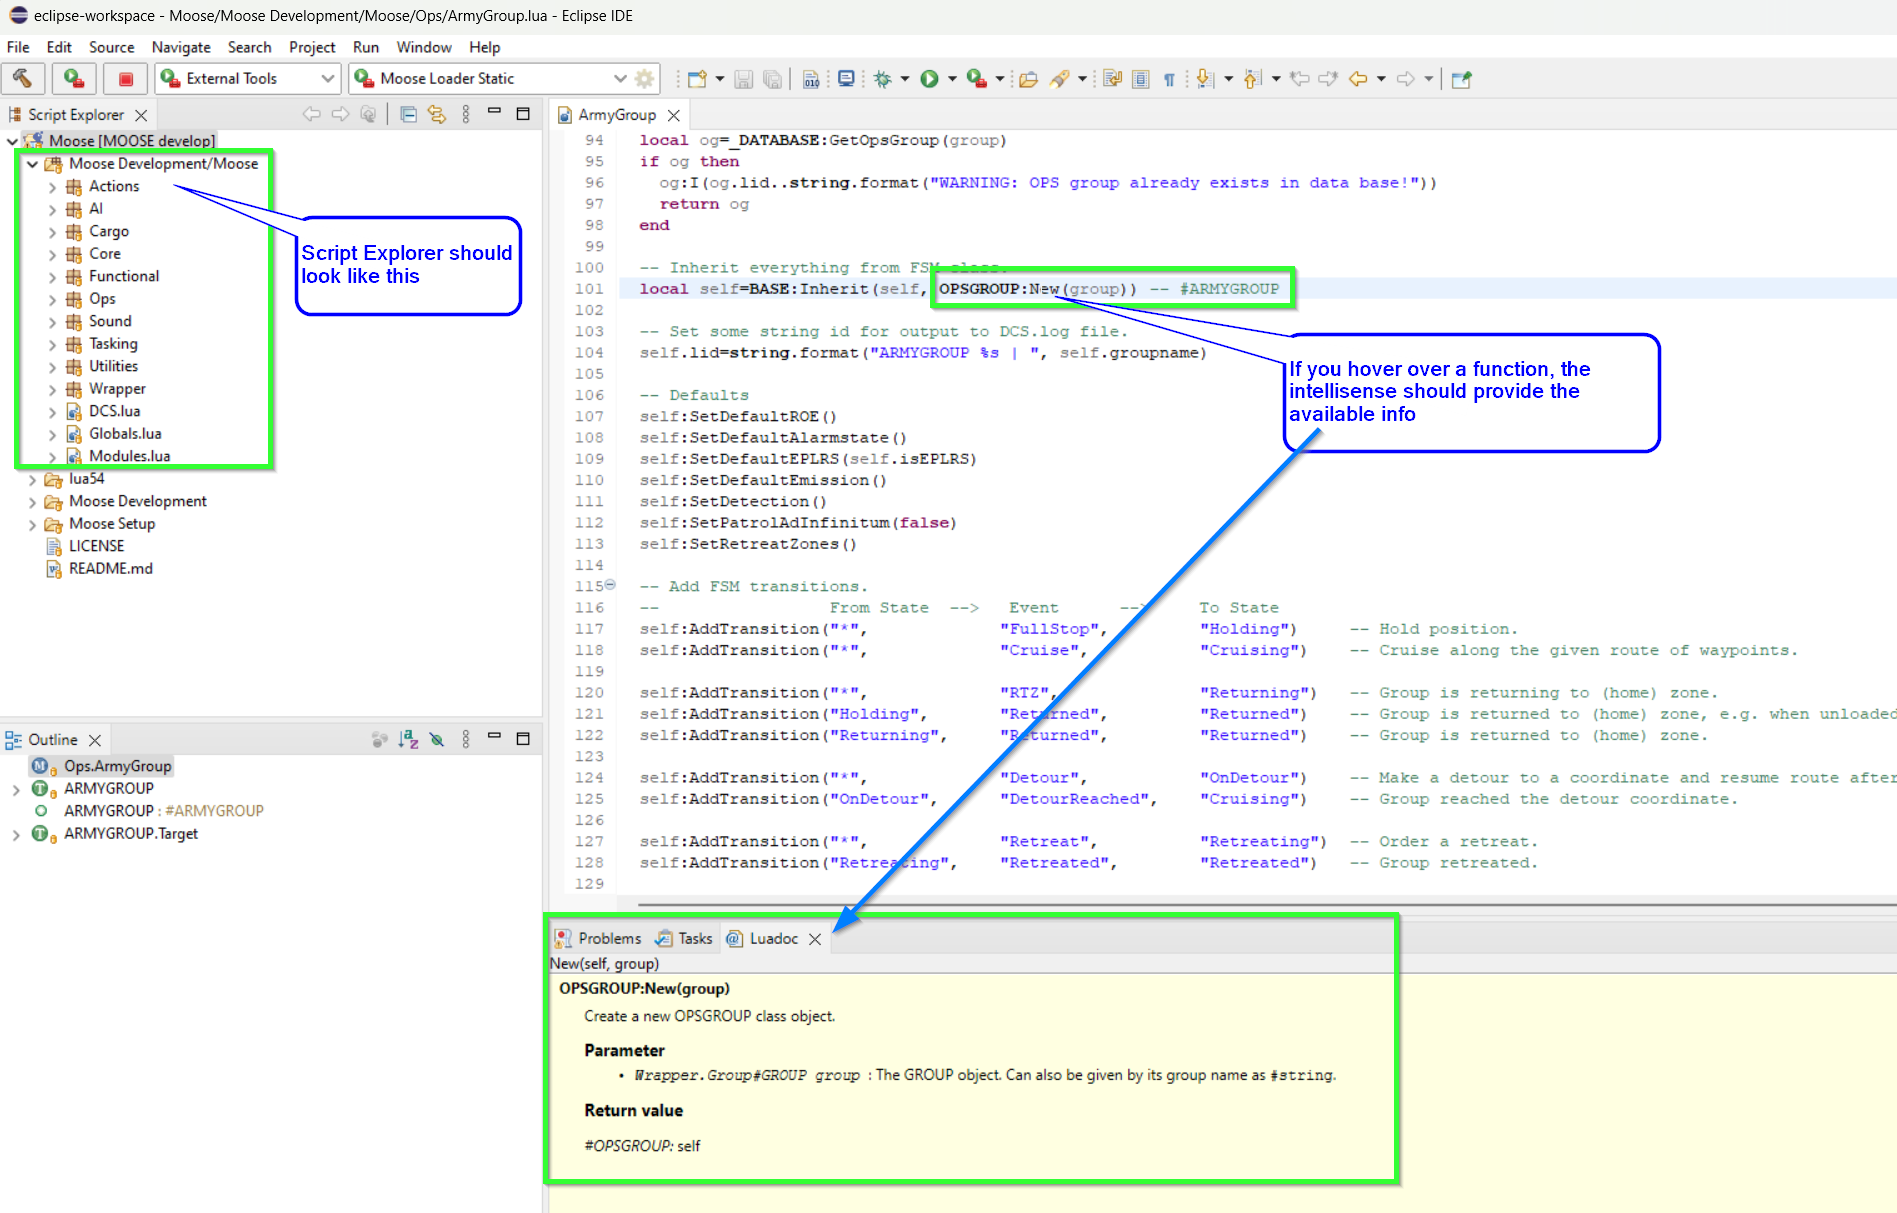This screenshot has height=1213, width=1897.
Task: Expand the Actions folder in Script Explorer
Action: click(x=52, y=186)
